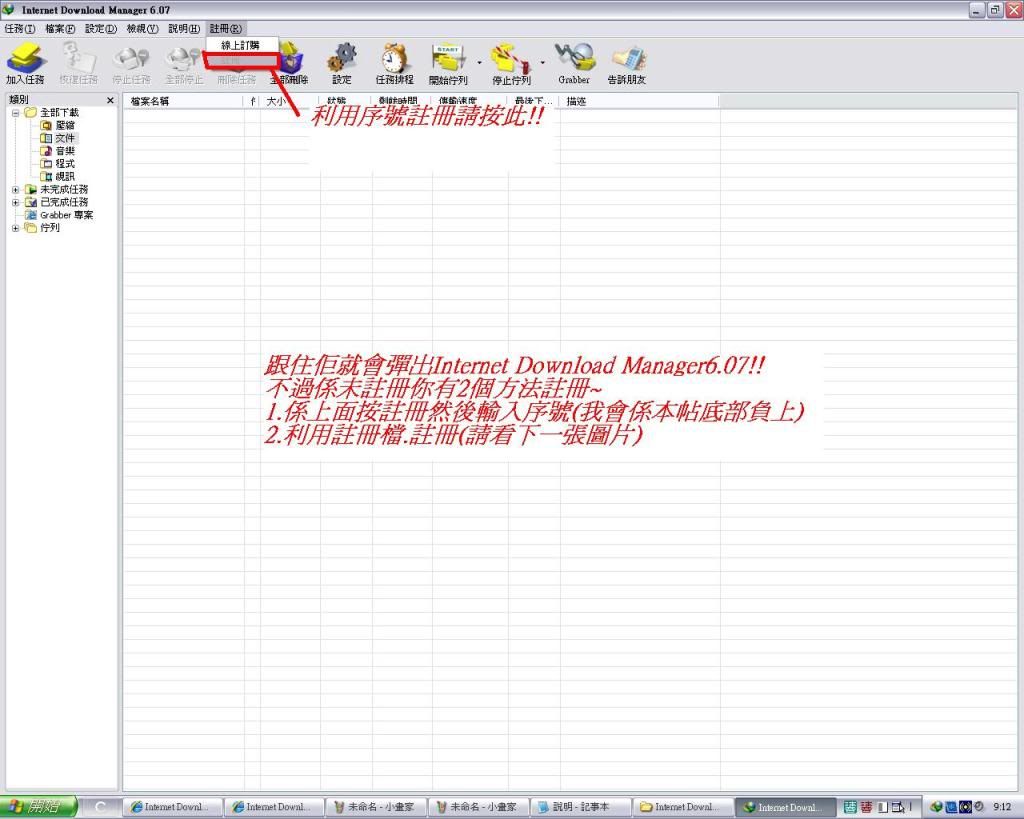Launch the Grabber tool icon
This screenshot has width=1024, height=819.
pos(574,60)
